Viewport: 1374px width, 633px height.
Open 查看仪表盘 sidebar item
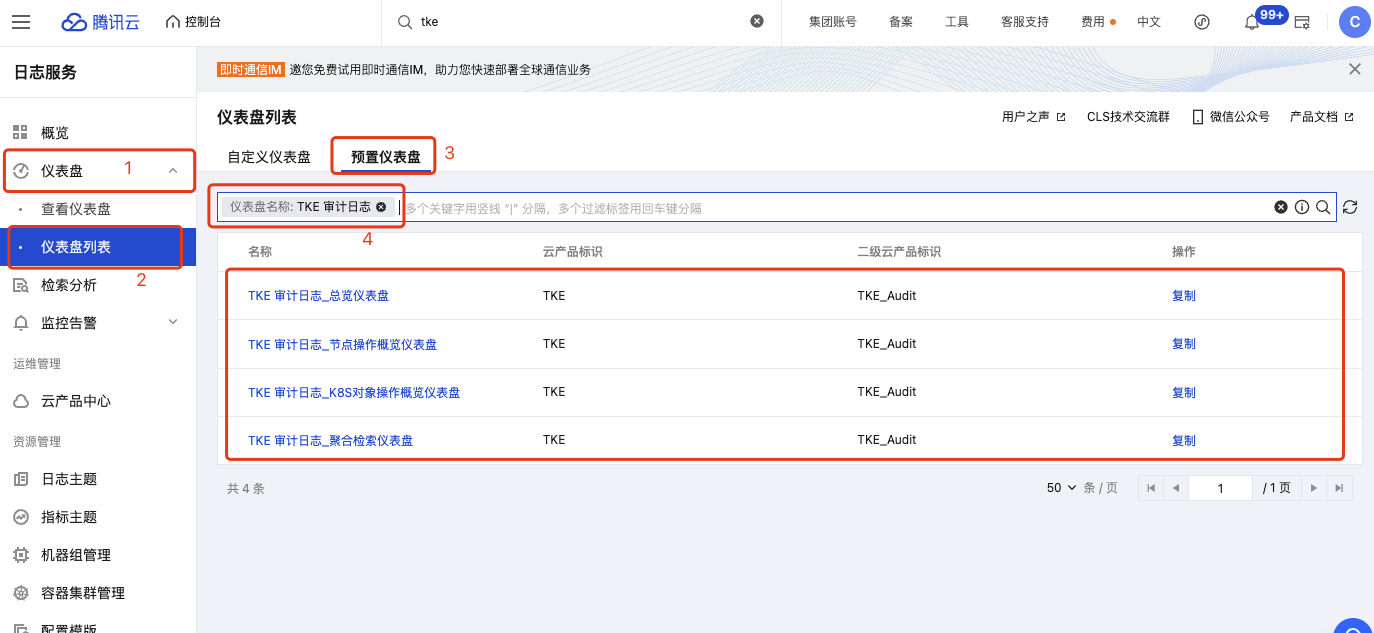[76, 209]
